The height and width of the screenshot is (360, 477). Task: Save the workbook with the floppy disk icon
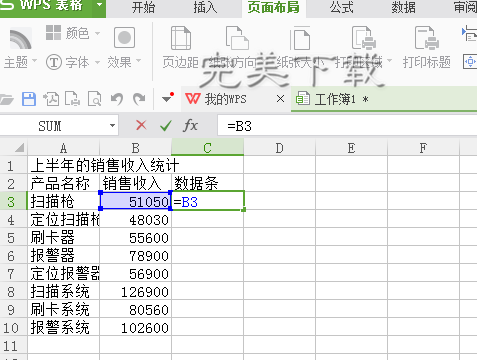point(29,99)
